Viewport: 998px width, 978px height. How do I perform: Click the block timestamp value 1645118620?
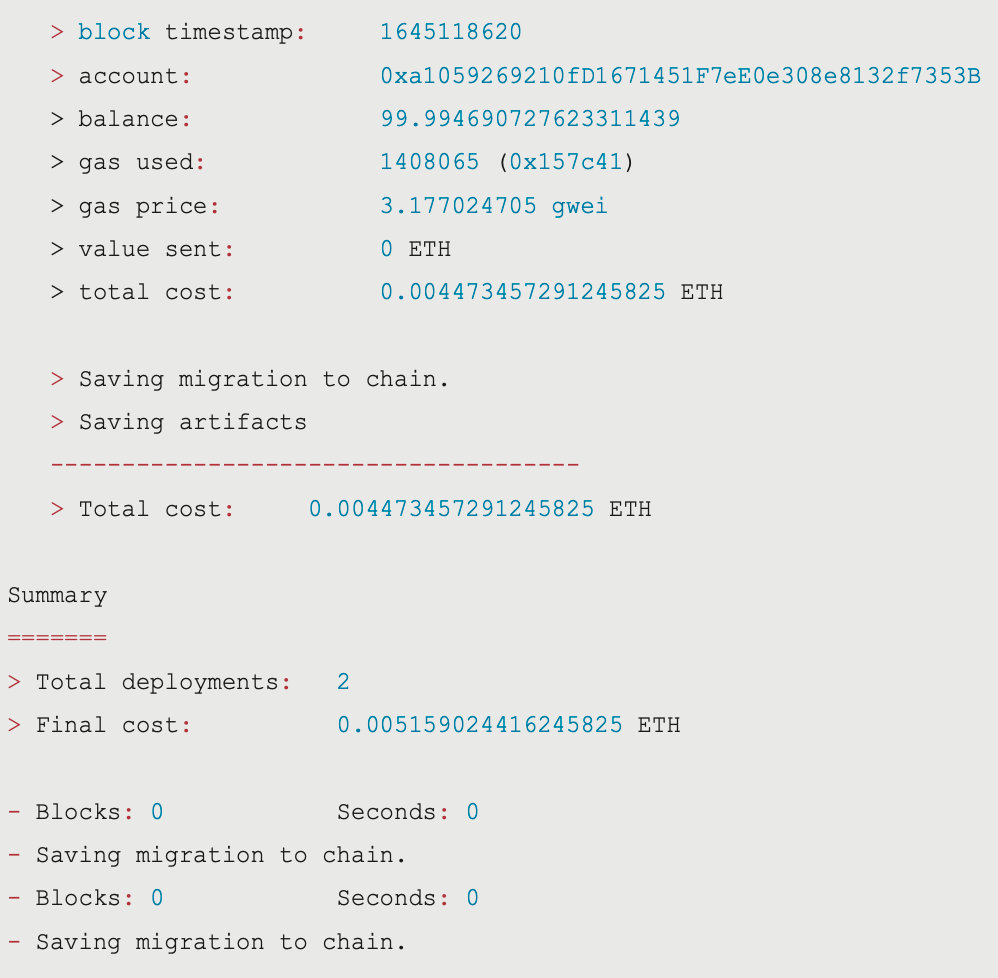pos(451,32)
